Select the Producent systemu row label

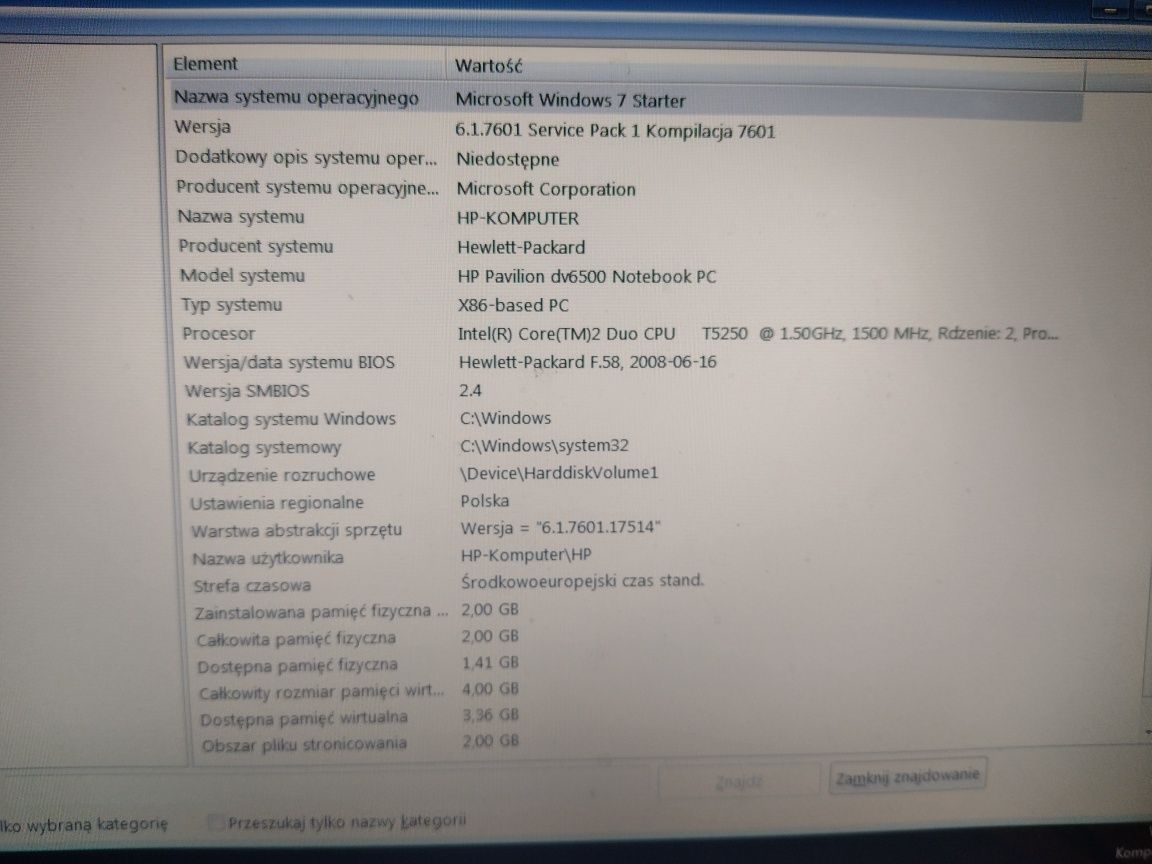[x=256, y=246]
